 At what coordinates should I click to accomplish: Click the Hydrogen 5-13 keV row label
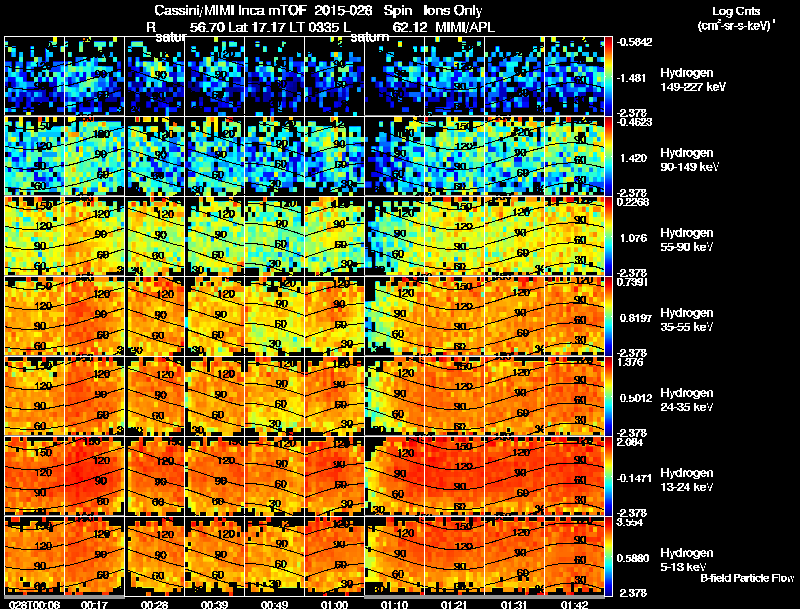[687, 560]
